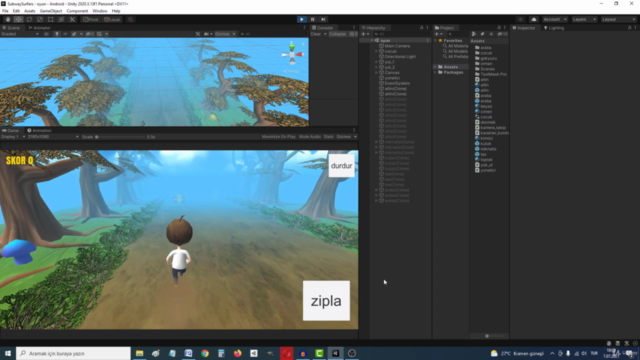Switch to the Animator tab
This screenshot has width=640, height=360.
(x=39, y=28)
